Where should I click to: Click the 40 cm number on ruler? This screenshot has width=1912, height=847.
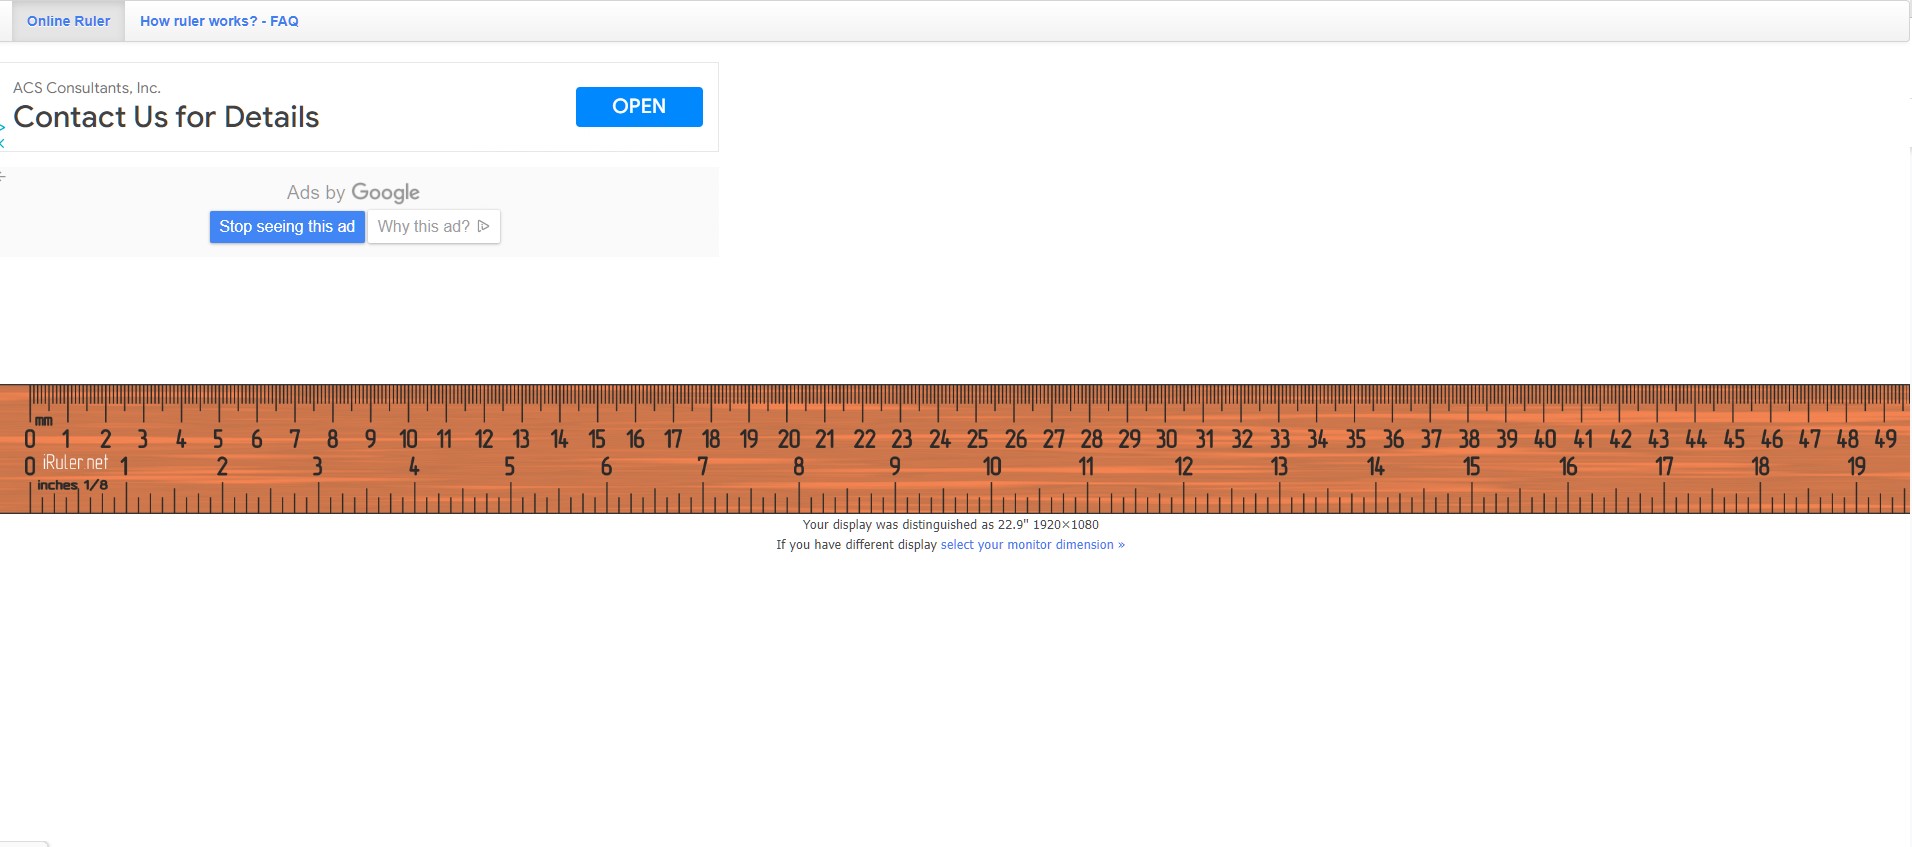pyautogui.click(x=1545, y=439)
